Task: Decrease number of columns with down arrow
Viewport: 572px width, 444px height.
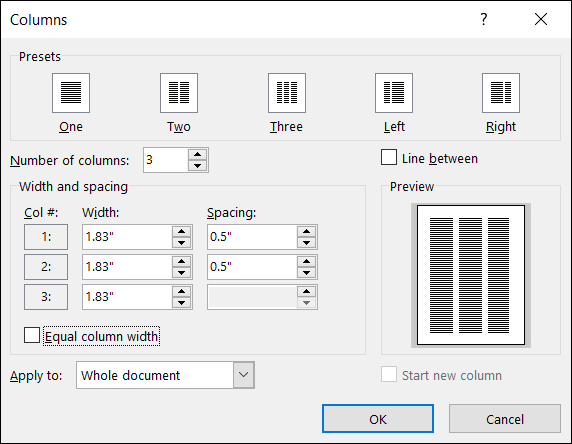Action: pos(197,166)
